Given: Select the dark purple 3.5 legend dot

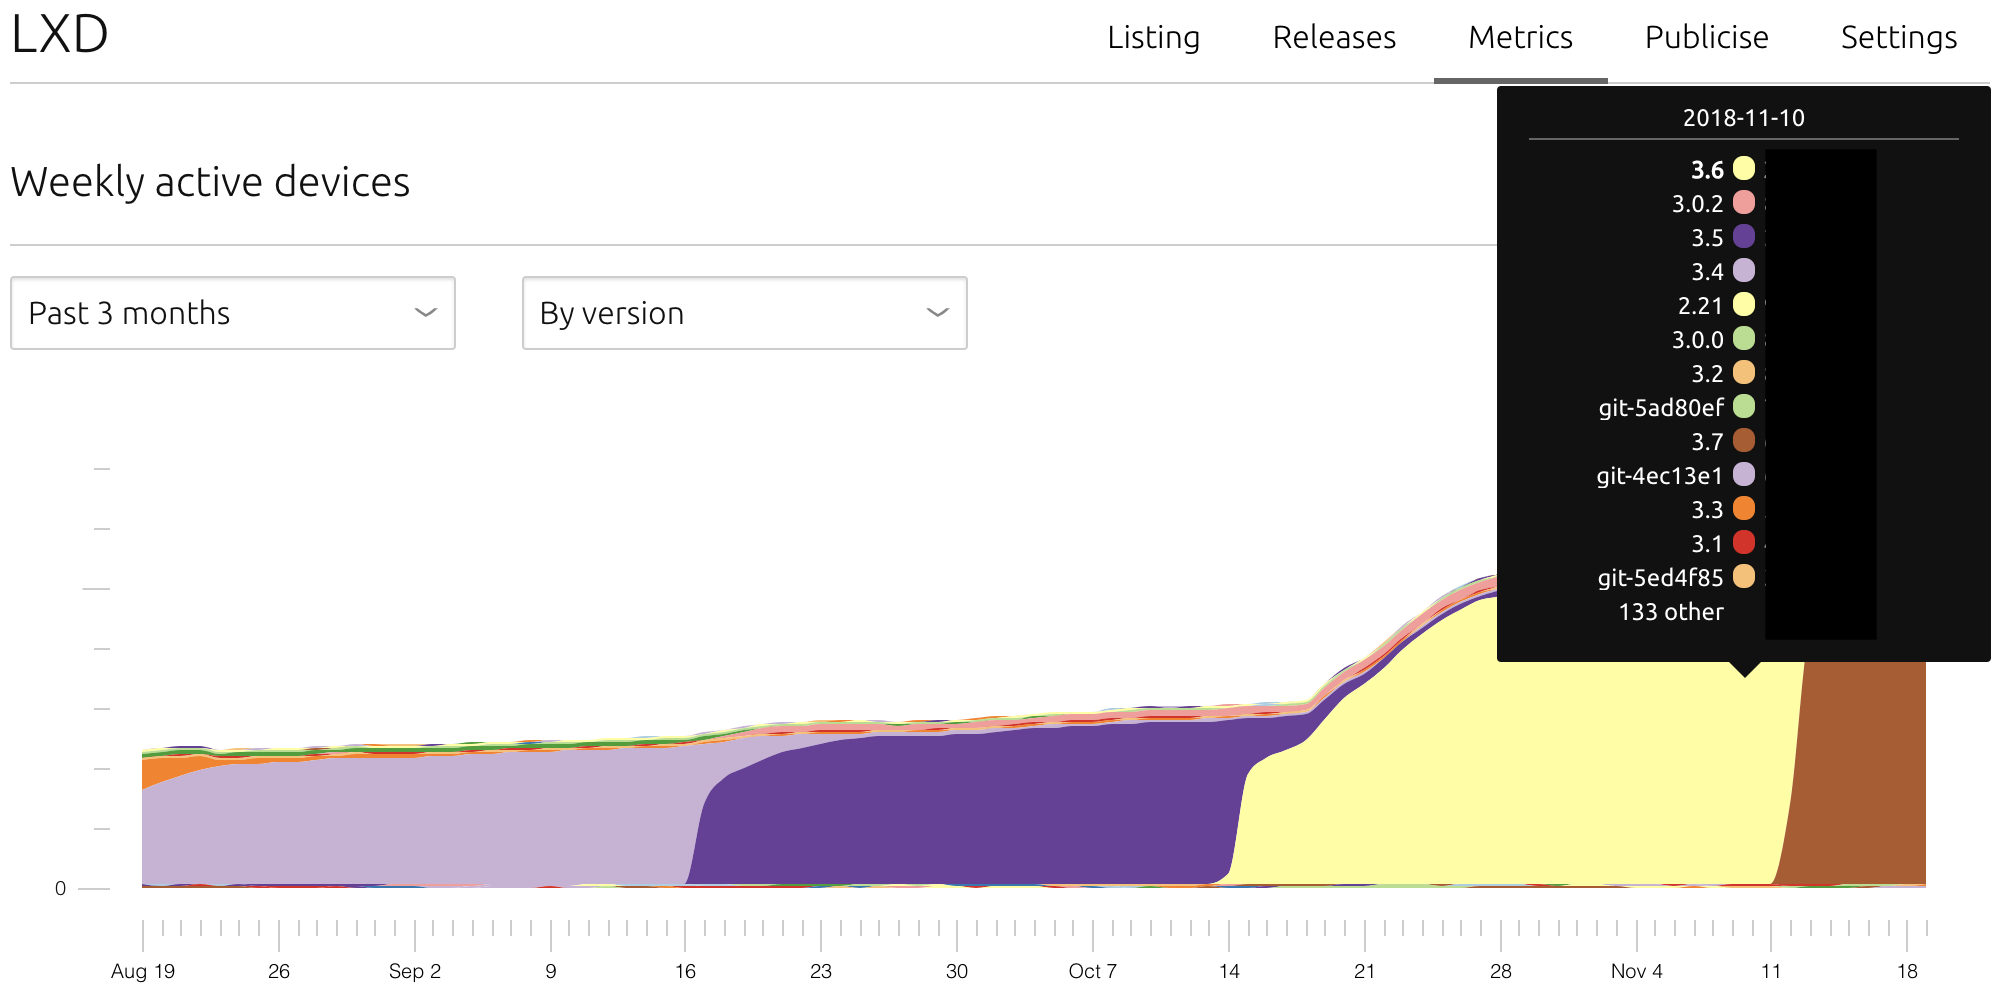Looking at the screenshot, I should (x=1744, y=237).
